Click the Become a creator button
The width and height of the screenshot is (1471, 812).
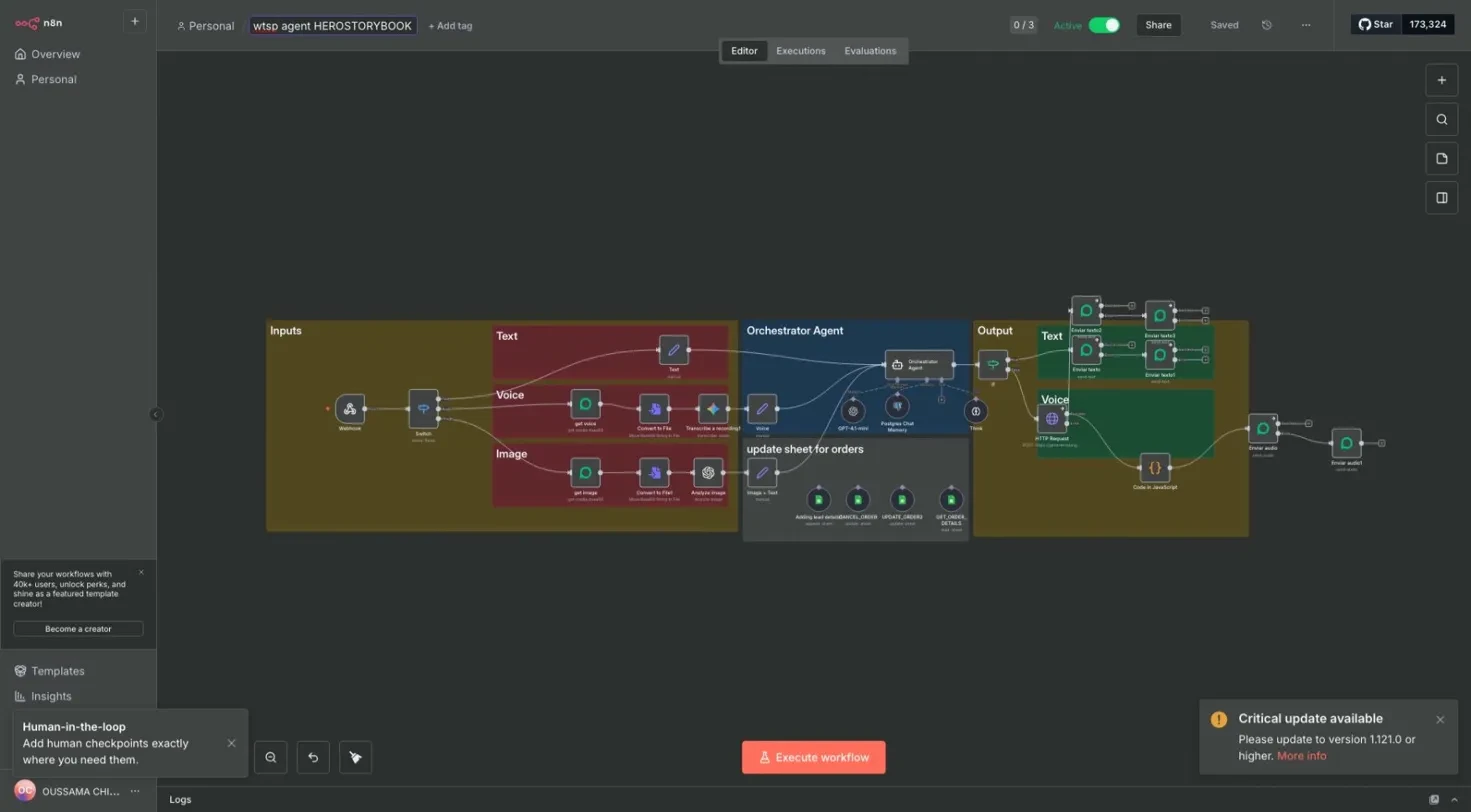click(x=78, y=629)
